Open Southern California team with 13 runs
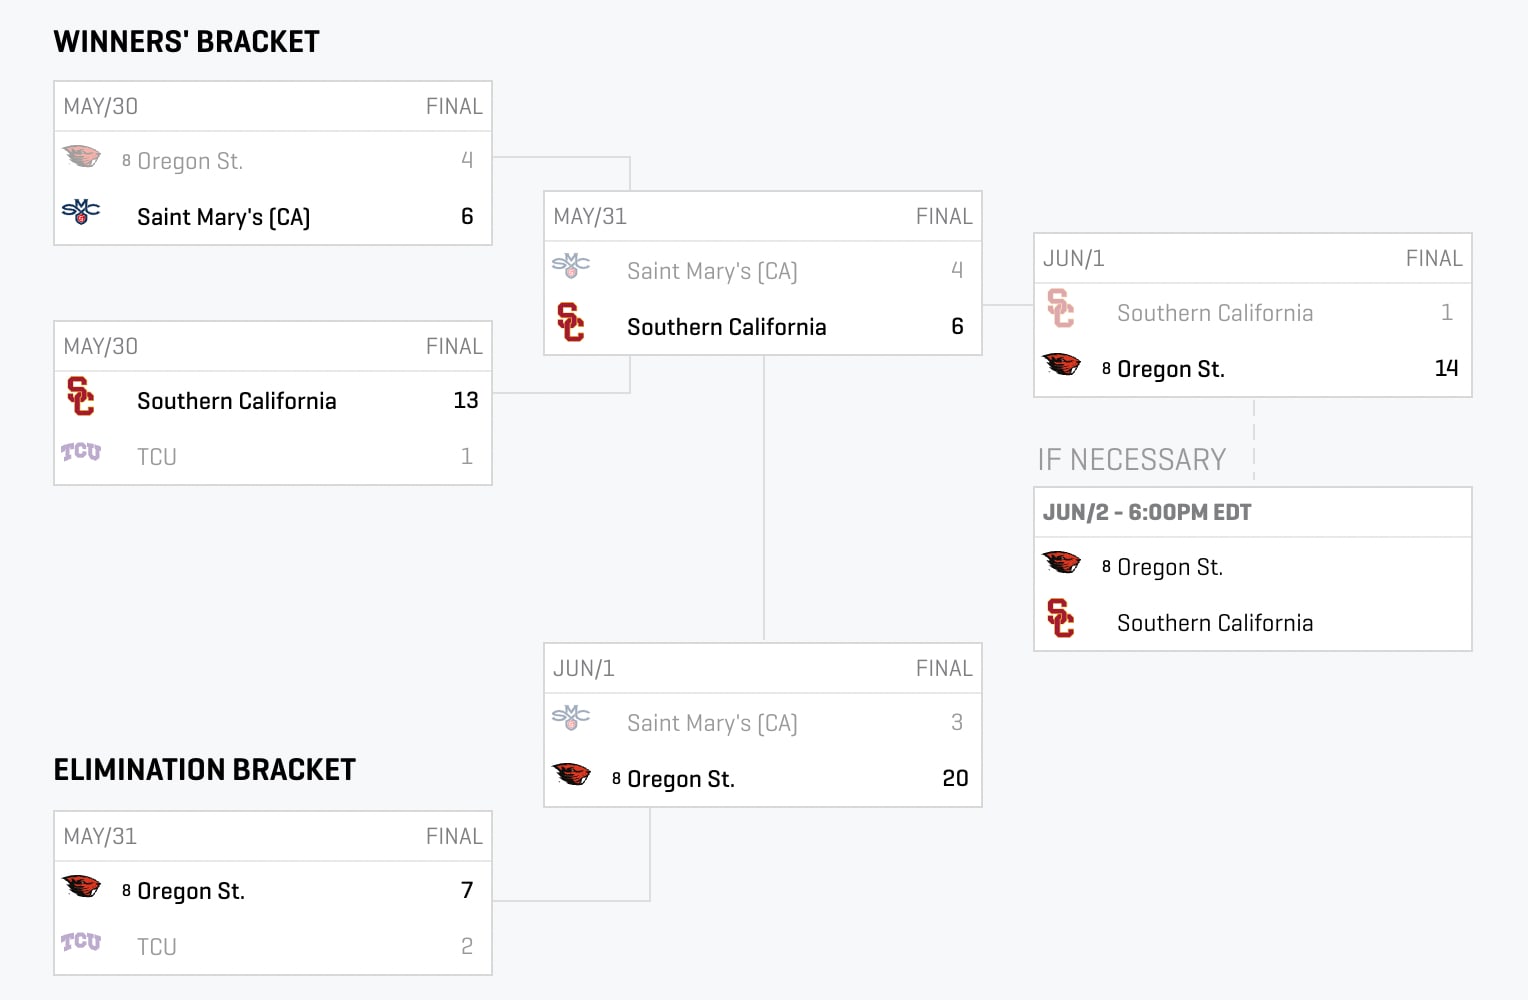The width and height of the screenshot is (1528, 1000). [x=237, y=401]
